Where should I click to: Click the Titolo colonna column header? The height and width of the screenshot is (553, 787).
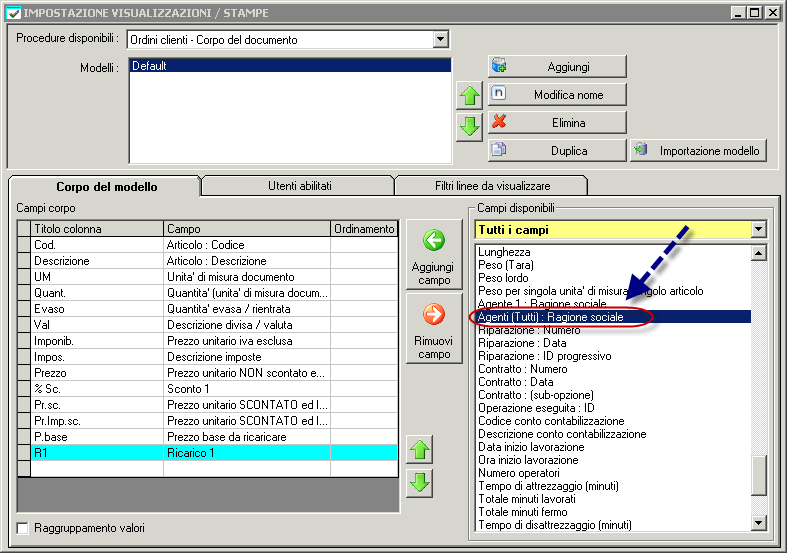[x=97, y=229]
